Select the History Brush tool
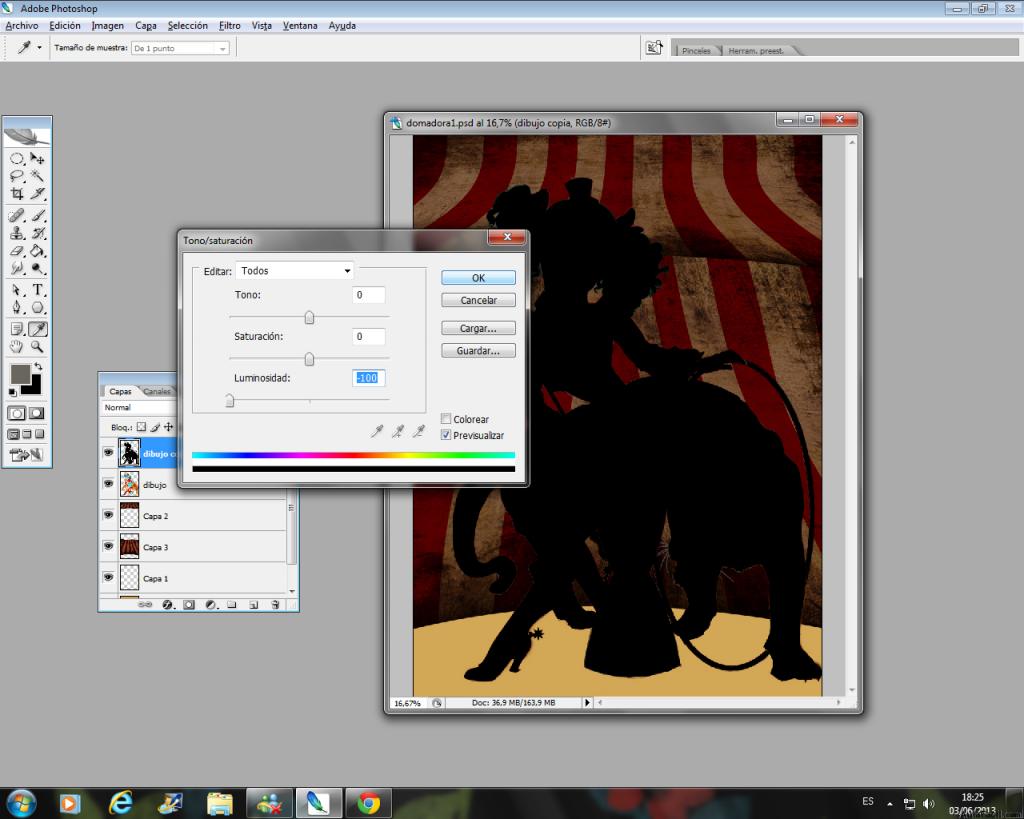 37,233
